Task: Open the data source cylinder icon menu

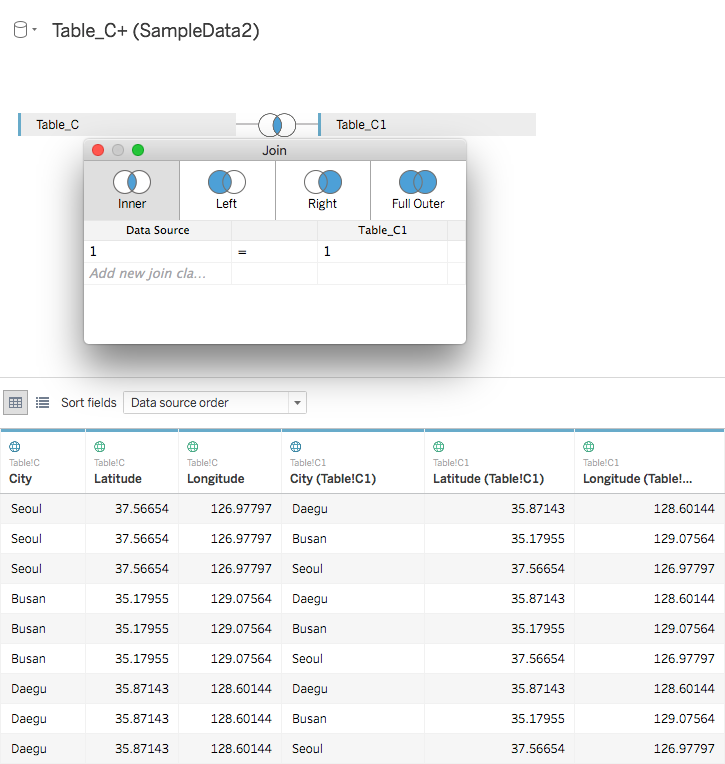Action: click(x=20, y=30)
